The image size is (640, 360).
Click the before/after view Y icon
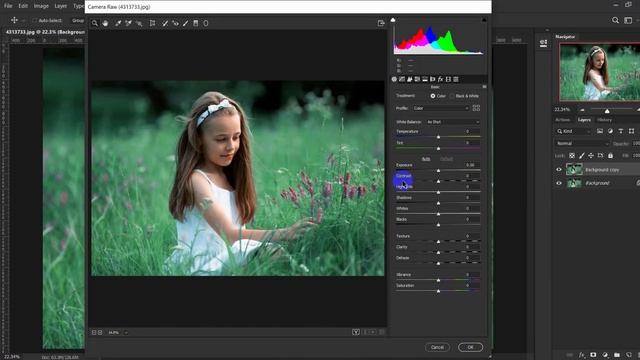click(356, 332)
